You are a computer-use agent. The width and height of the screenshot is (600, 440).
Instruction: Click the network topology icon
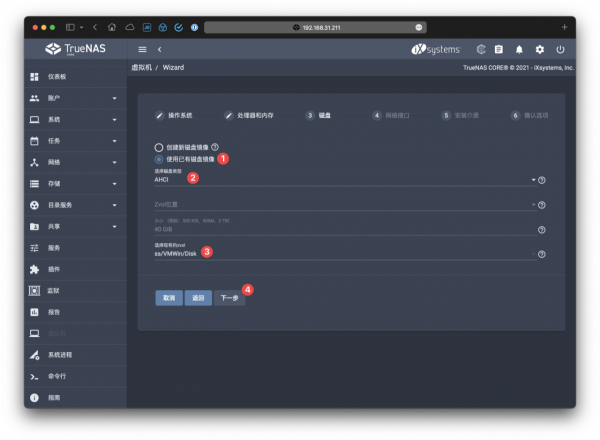point(34,163)
